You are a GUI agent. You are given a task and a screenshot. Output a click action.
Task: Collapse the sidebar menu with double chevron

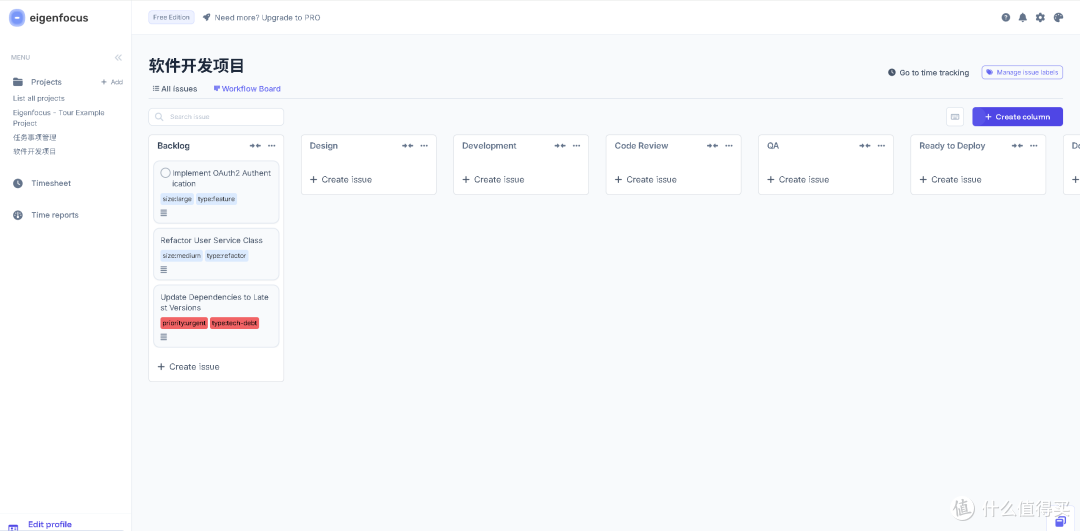118,58
